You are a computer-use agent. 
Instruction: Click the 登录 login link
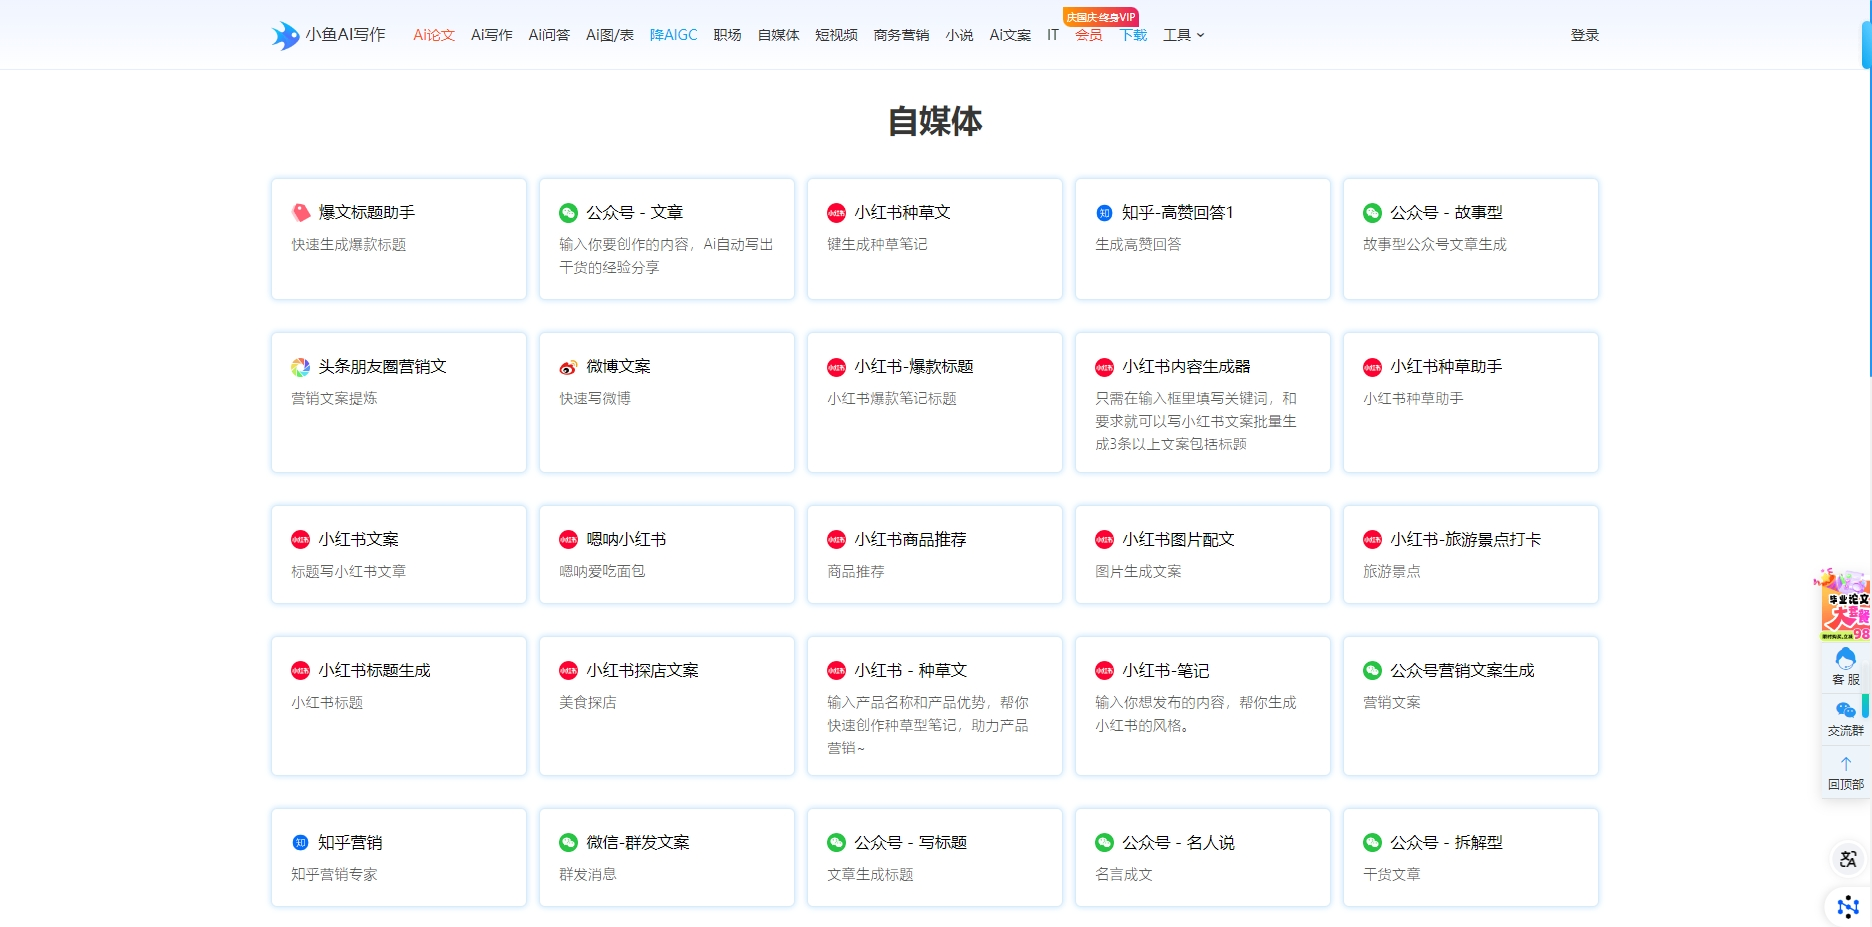tap(1585, 35)
